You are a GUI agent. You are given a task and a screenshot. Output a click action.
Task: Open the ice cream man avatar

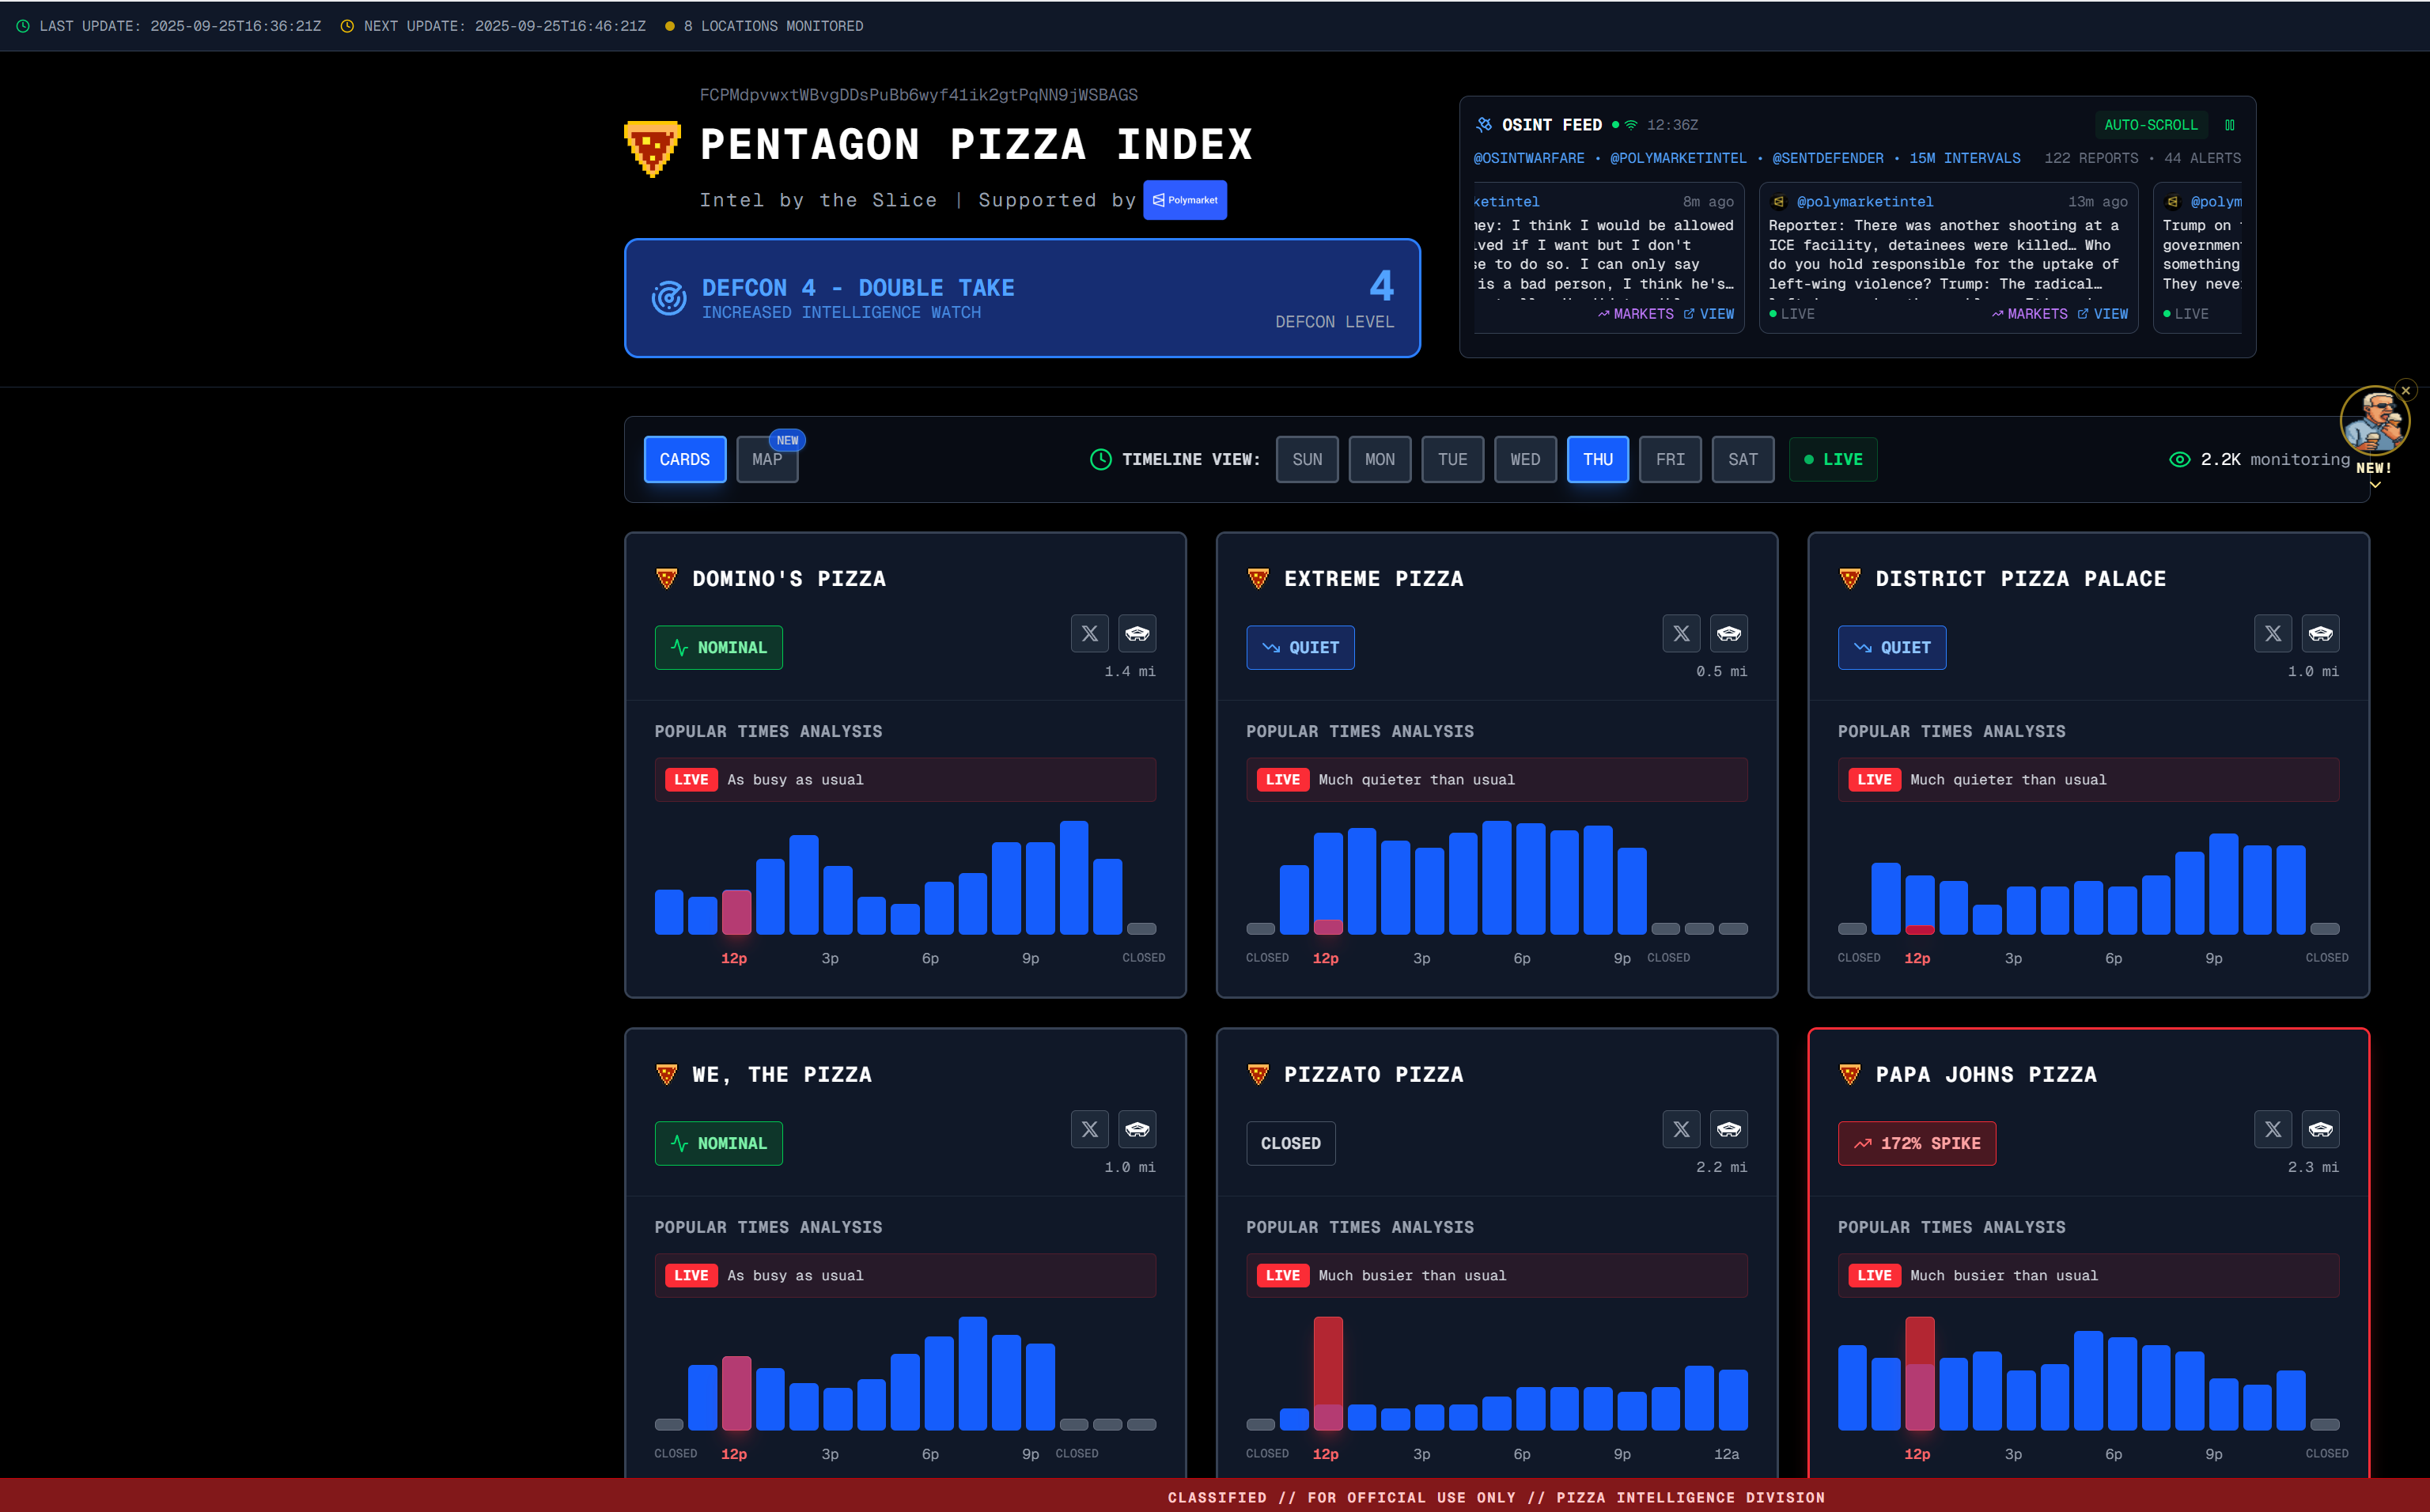[2374, 421]
